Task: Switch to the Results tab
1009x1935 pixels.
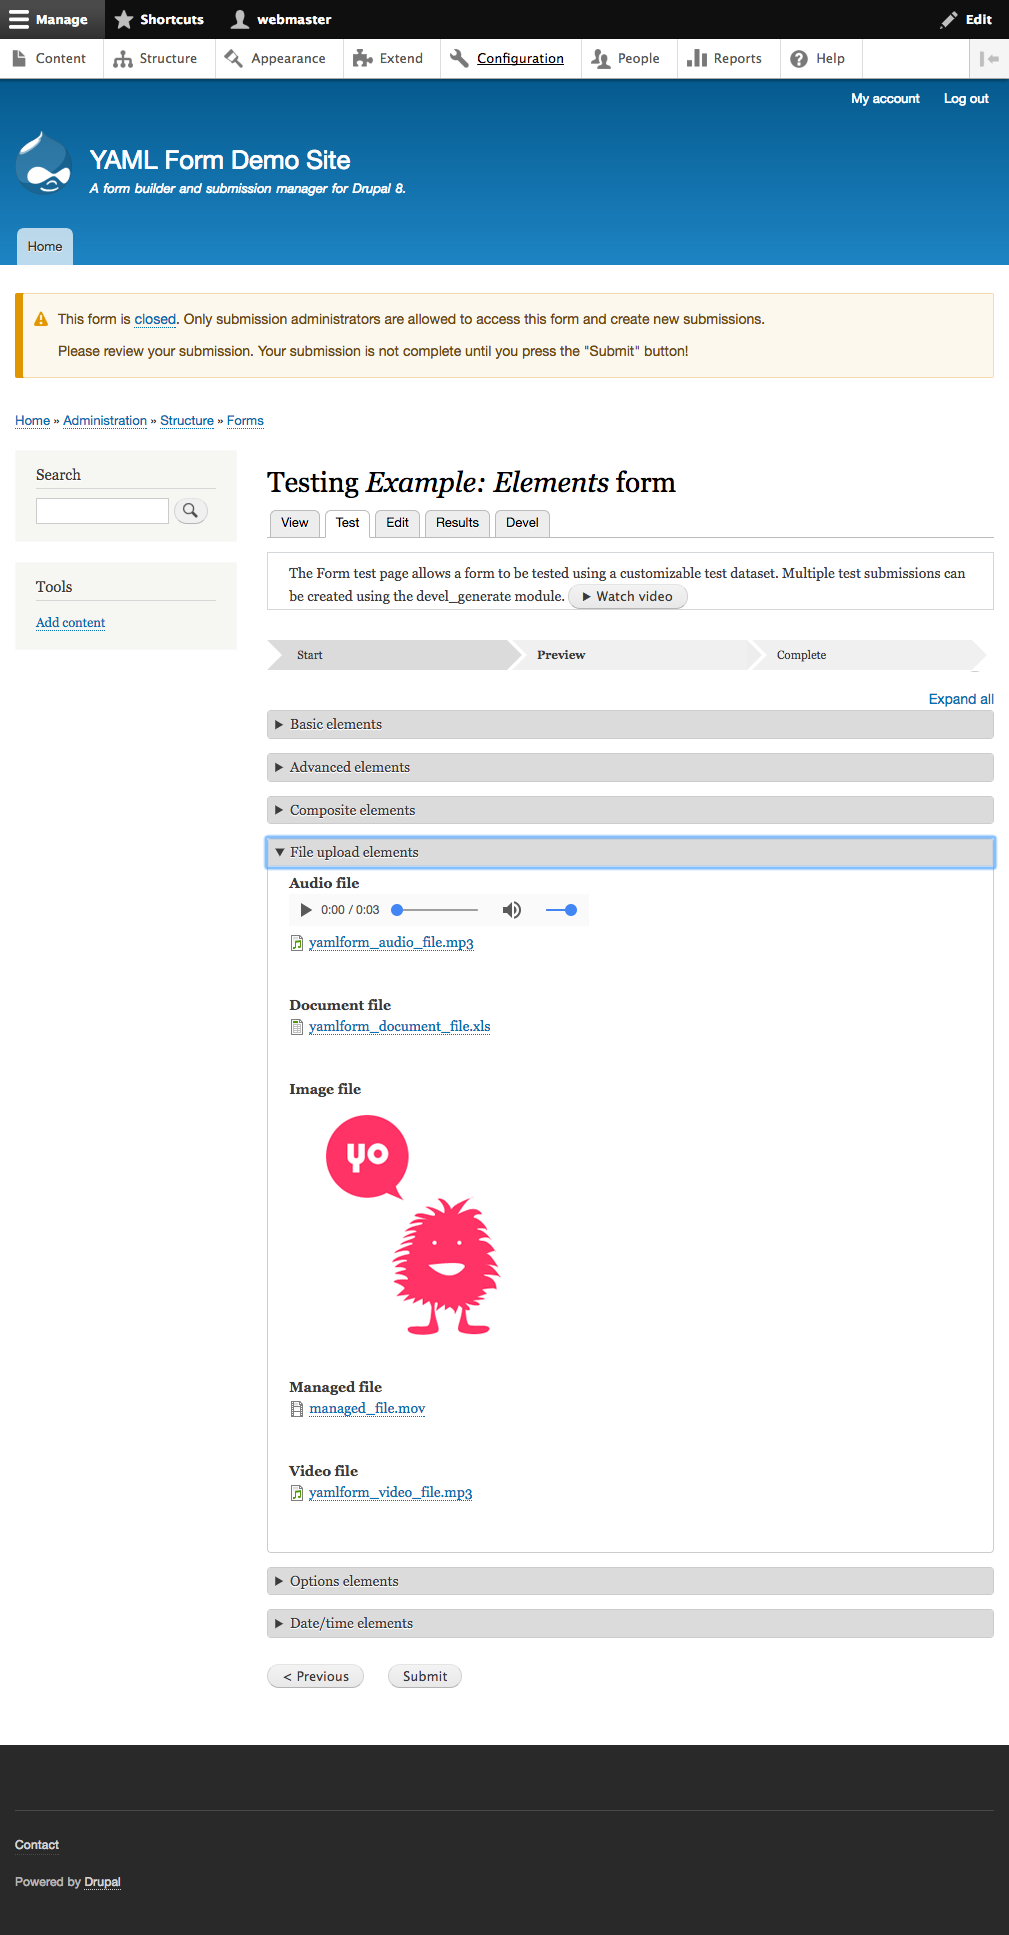Action: point(457,523)
